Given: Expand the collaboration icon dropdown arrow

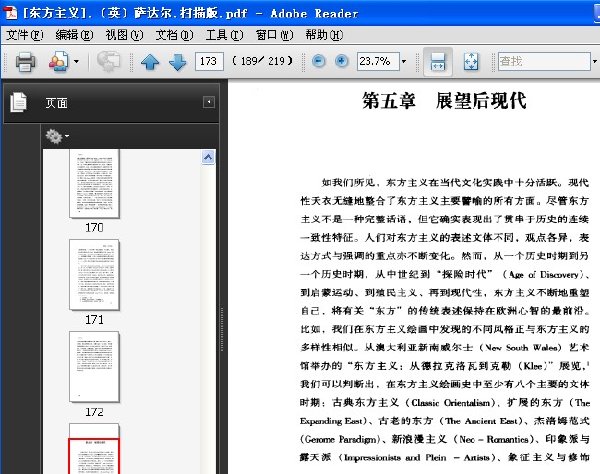Looking at the screenshot, I should point(76,61).
